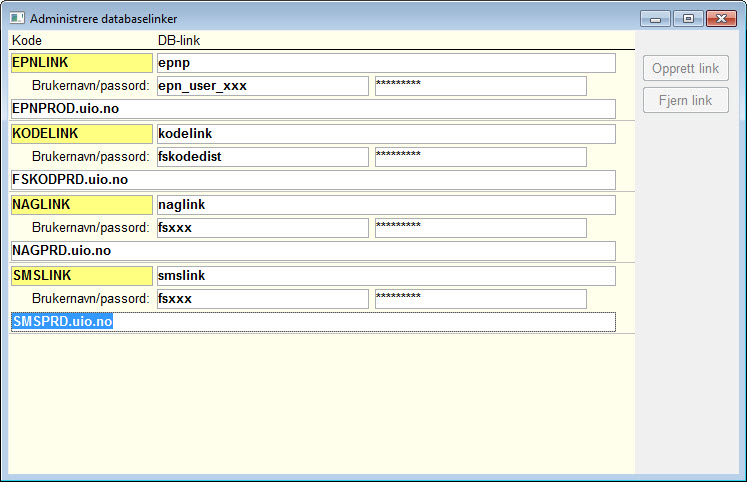Close the Administrere databaselinker window
The width and height of the screenshot is (747, 482).
click(x=721, y=19)
